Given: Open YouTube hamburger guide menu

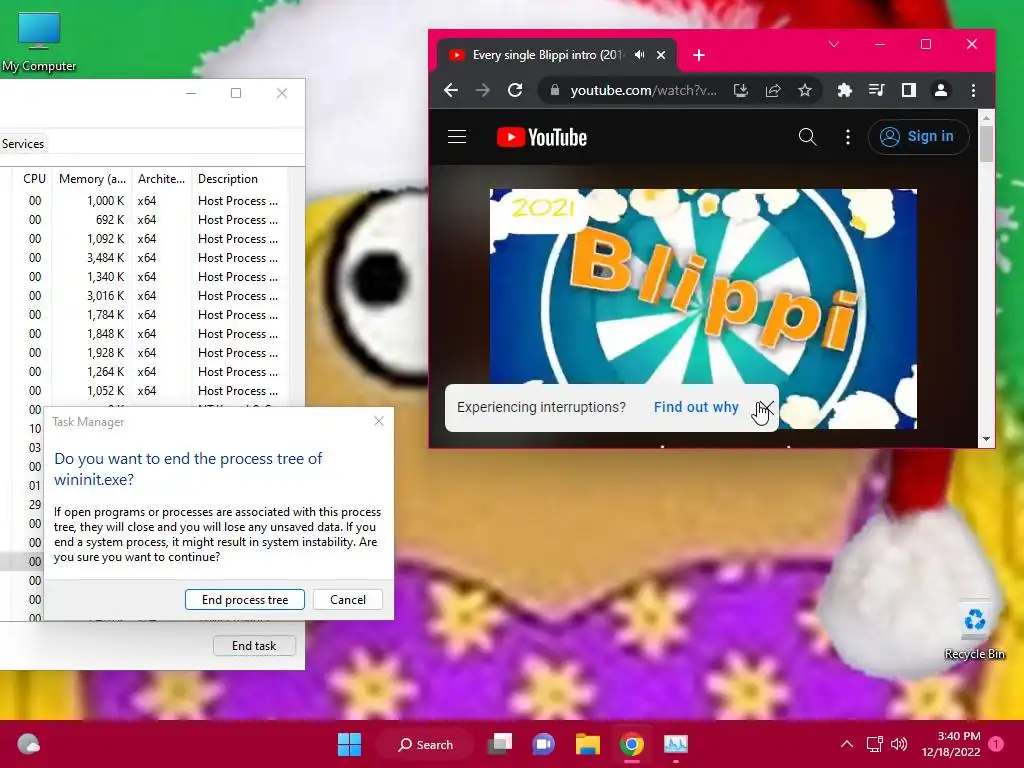Looking at the screenshot, I should click(456, 136).
